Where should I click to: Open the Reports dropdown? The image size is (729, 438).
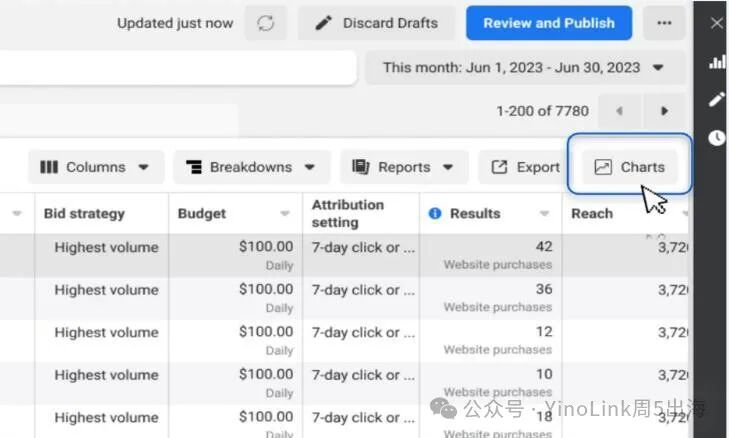coord(404,167)
